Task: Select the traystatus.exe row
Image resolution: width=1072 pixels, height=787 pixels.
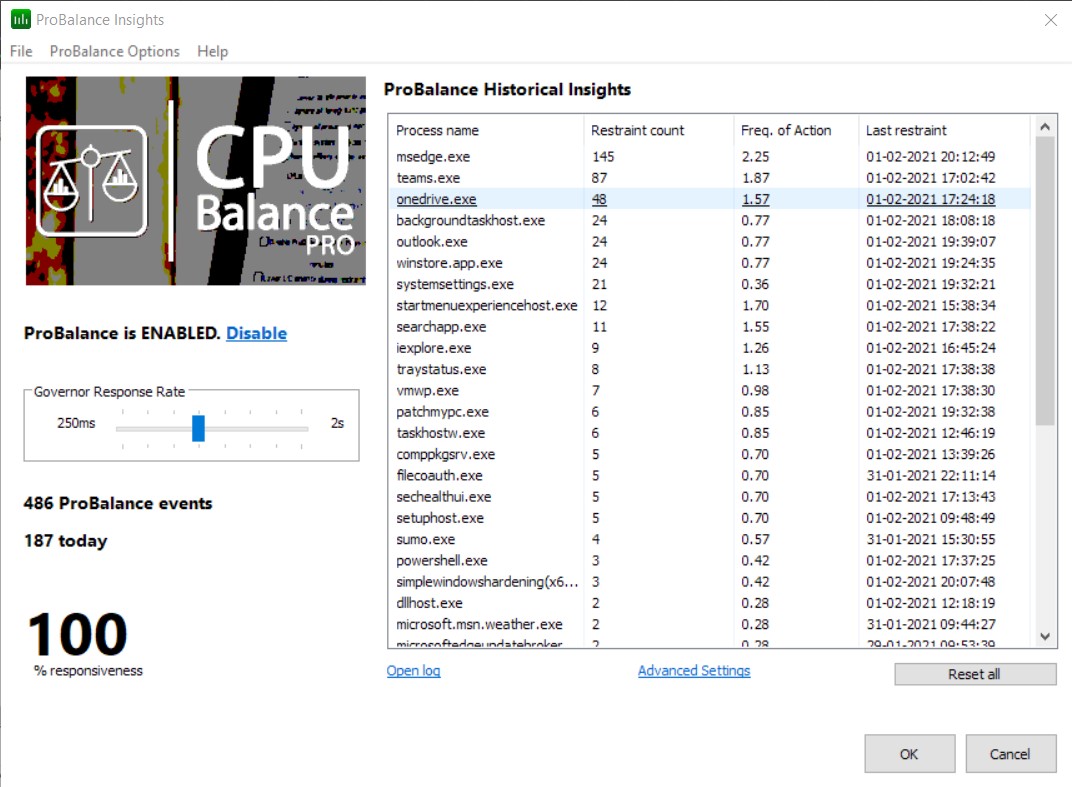Action: (710, 369)
